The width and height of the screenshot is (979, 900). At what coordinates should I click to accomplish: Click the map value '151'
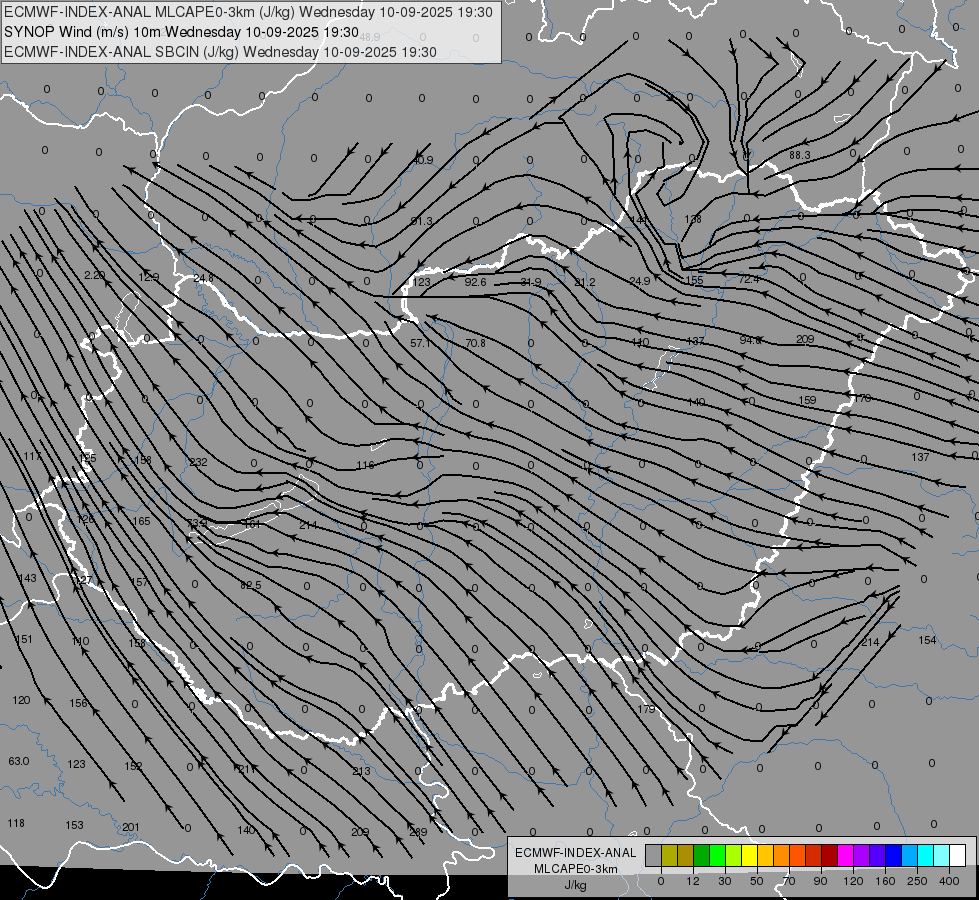coord(23,640)
